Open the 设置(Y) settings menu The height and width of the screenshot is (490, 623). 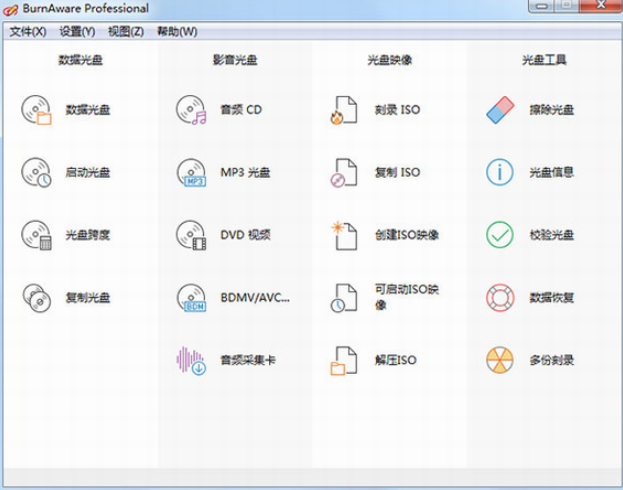tap(77, 31)
